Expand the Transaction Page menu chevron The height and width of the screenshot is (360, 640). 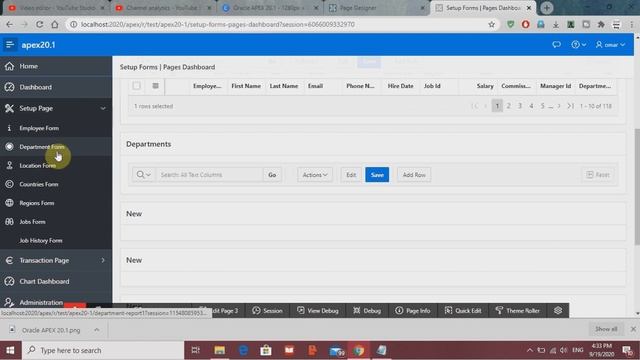point(103,260)
